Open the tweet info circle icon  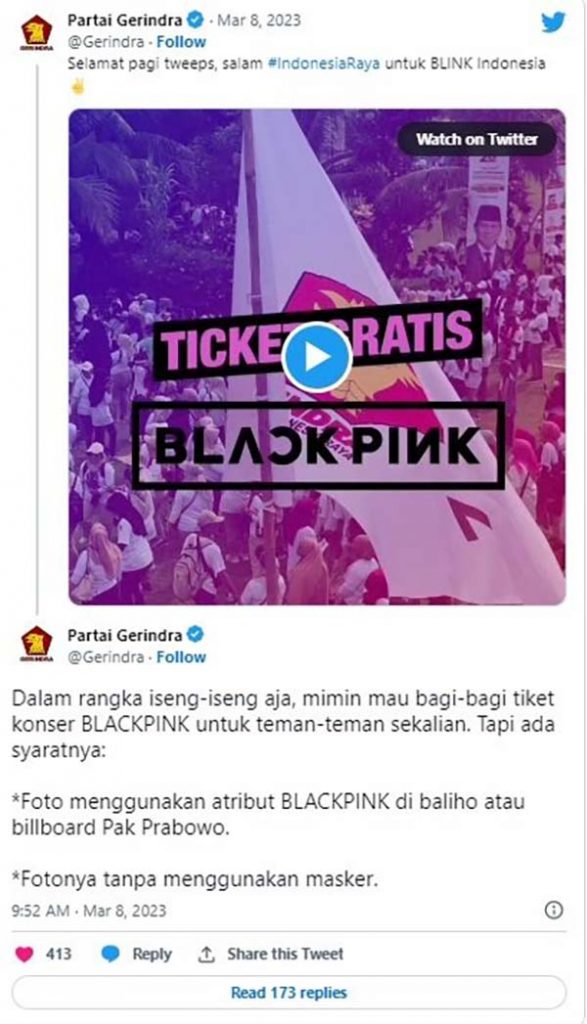(554, 910)
